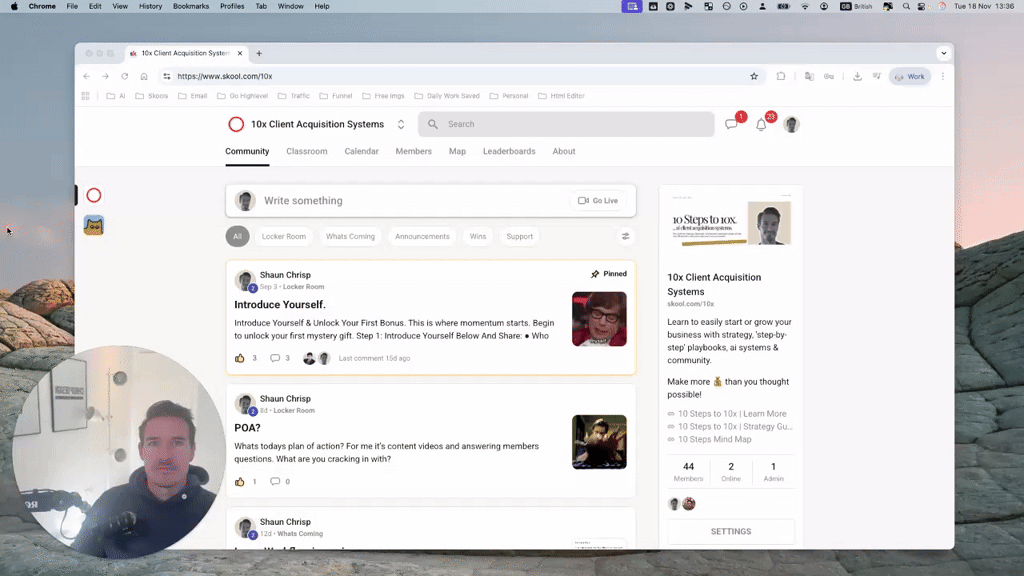This screenshot has height=576, width=1024.
Task: Open Chrome extensions puzzle icon
Action: pyautogui.click(x=781, y=76)
